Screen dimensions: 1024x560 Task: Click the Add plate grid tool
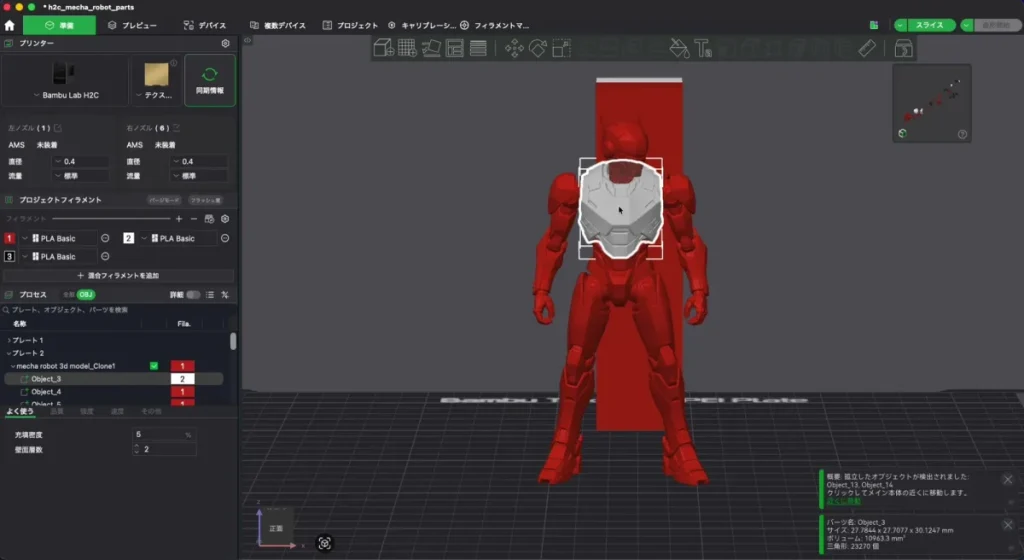[407, 48]
